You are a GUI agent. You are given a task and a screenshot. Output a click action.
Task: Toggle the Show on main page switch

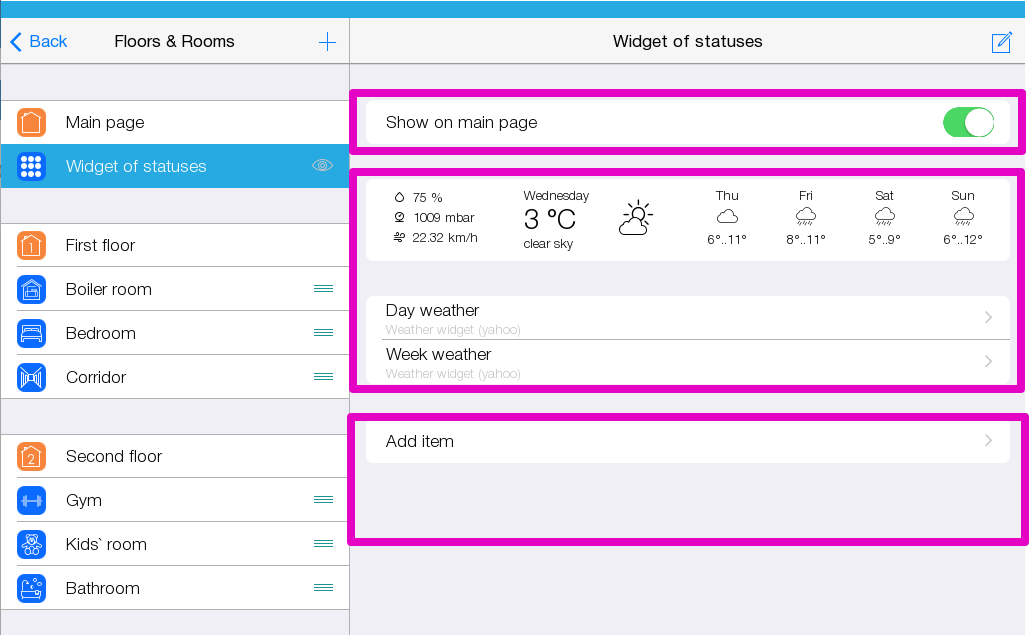(x=968, y=123)
